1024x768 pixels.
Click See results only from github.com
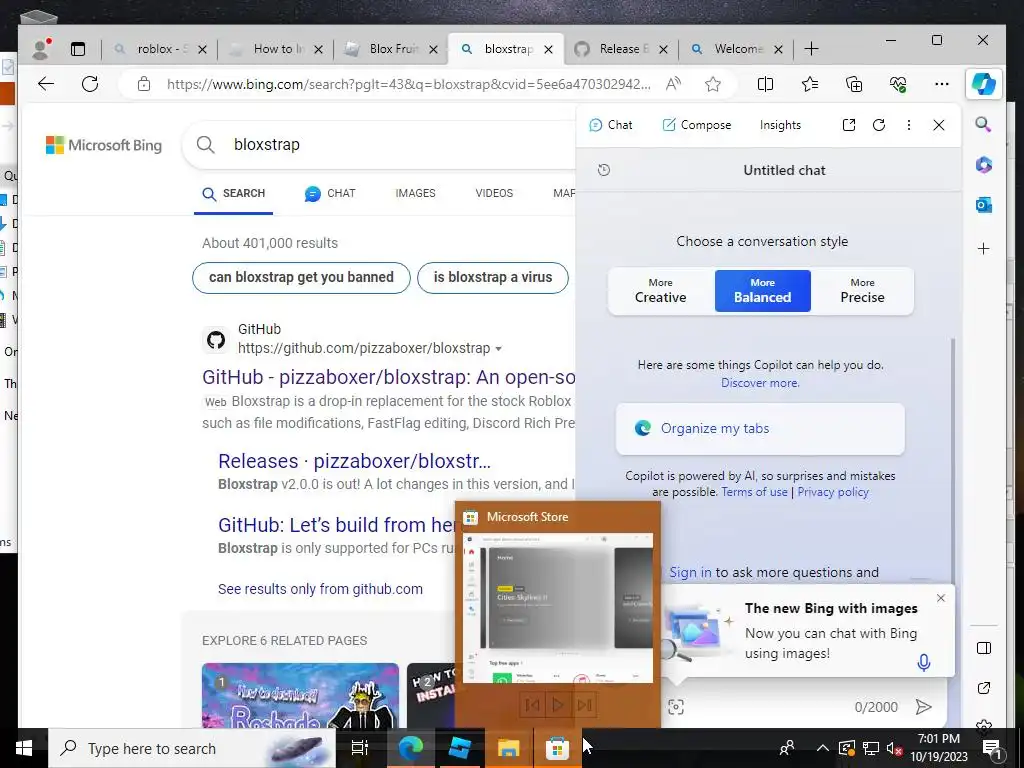point(320,589)
